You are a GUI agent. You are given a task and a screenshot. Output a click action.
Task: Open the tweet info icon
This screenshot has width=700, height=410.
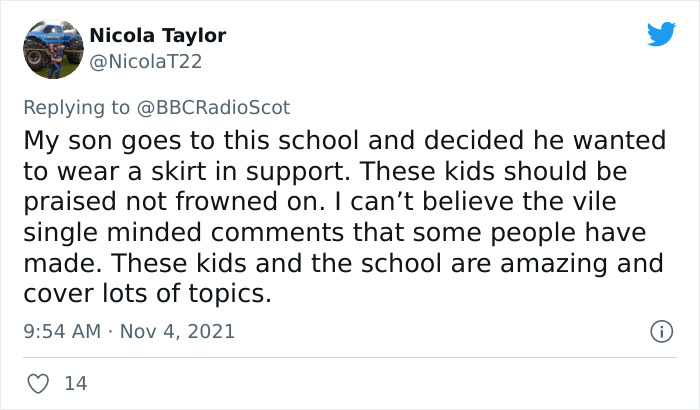coord(660,330)
